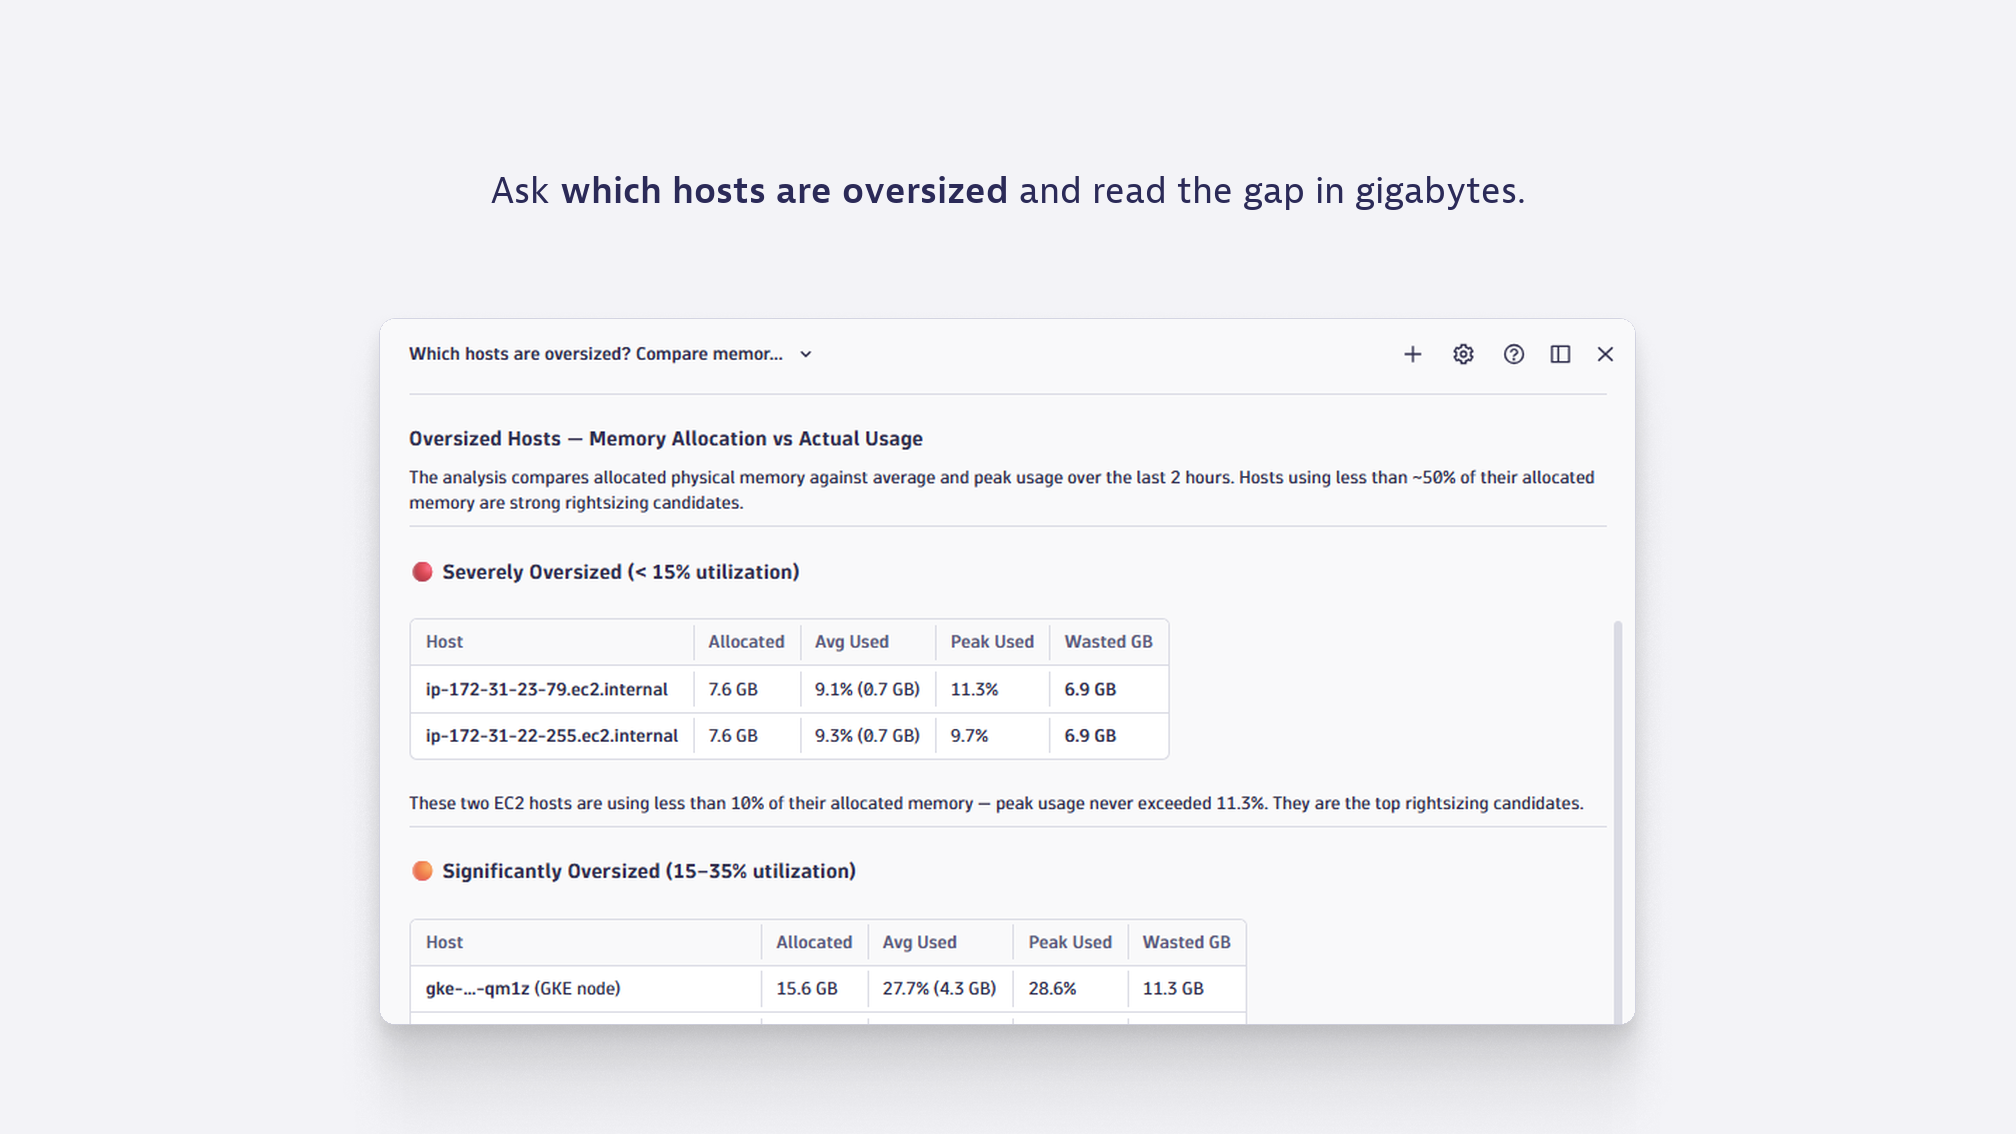Open the help question mark icon
2016x1134 pixels.
1513,354
